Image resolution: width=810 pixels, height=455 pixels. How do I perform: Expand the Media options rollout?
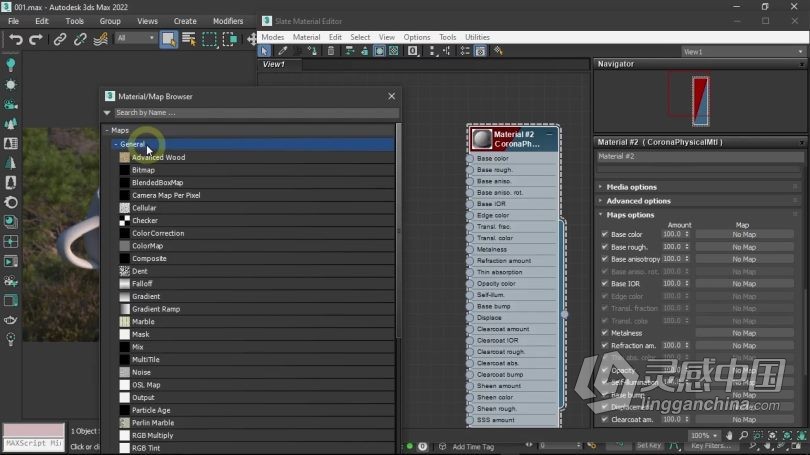click(x=631, y=187)
